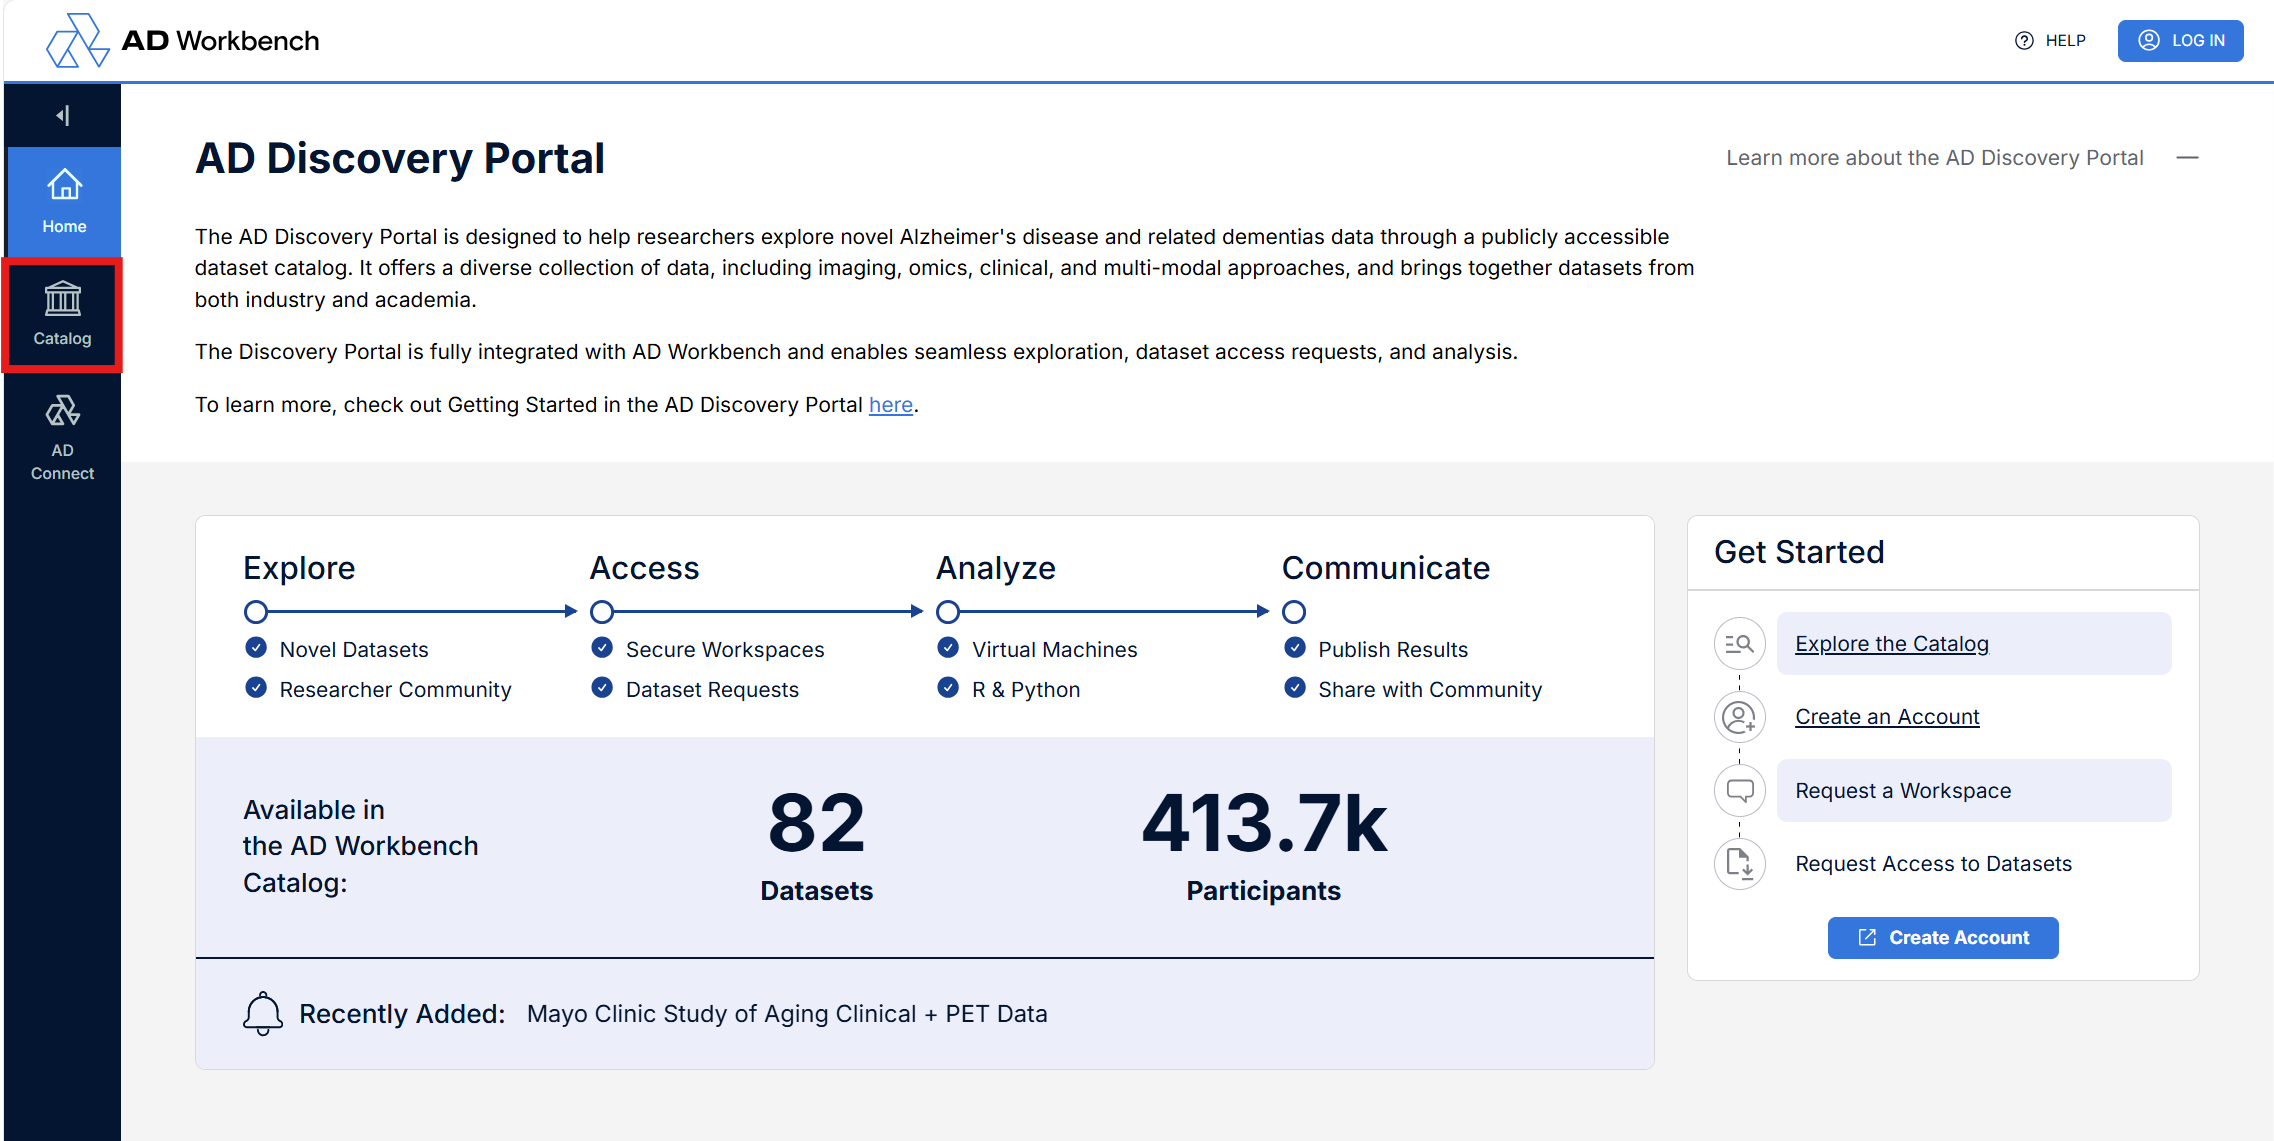This screenshot has width=2274, height=1141.
Task: Click the Request a Workspace chat icon
Action: 1739,791
